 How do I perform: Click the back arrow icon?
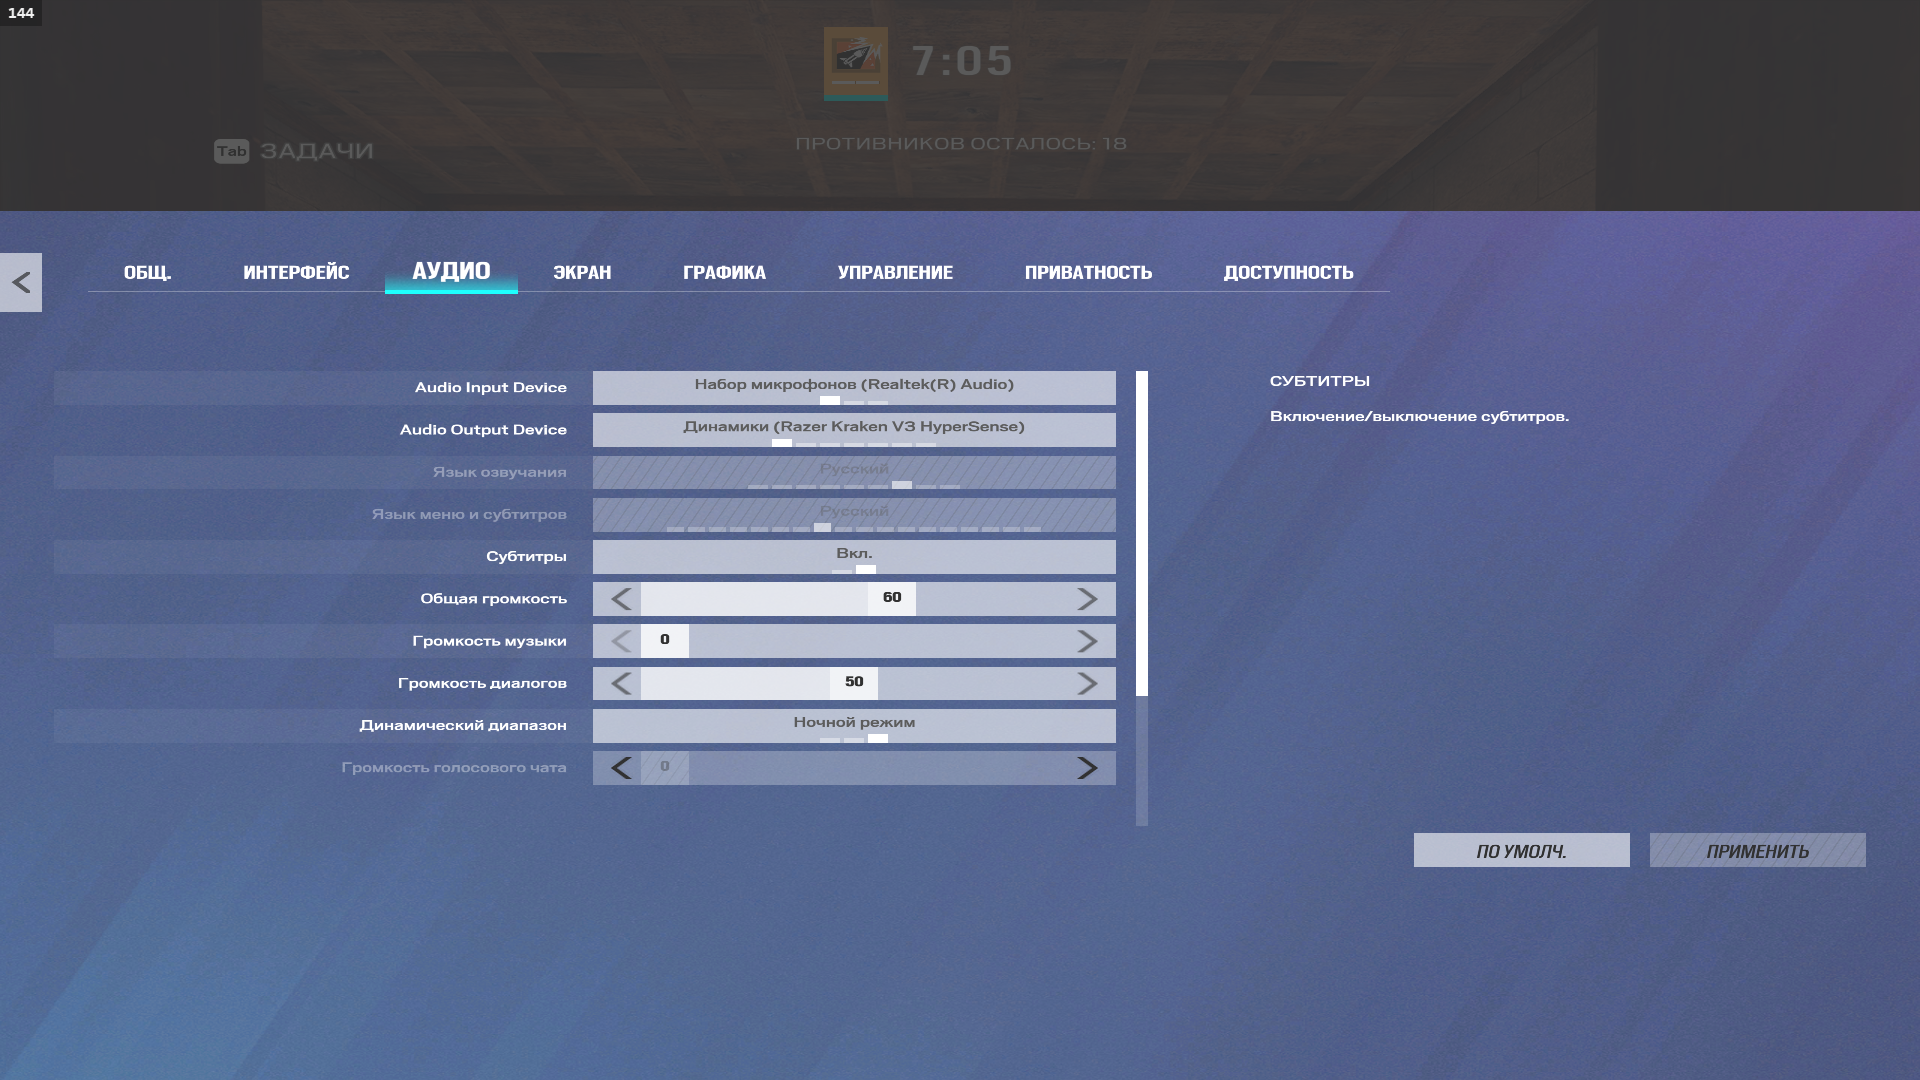[21, 283]
